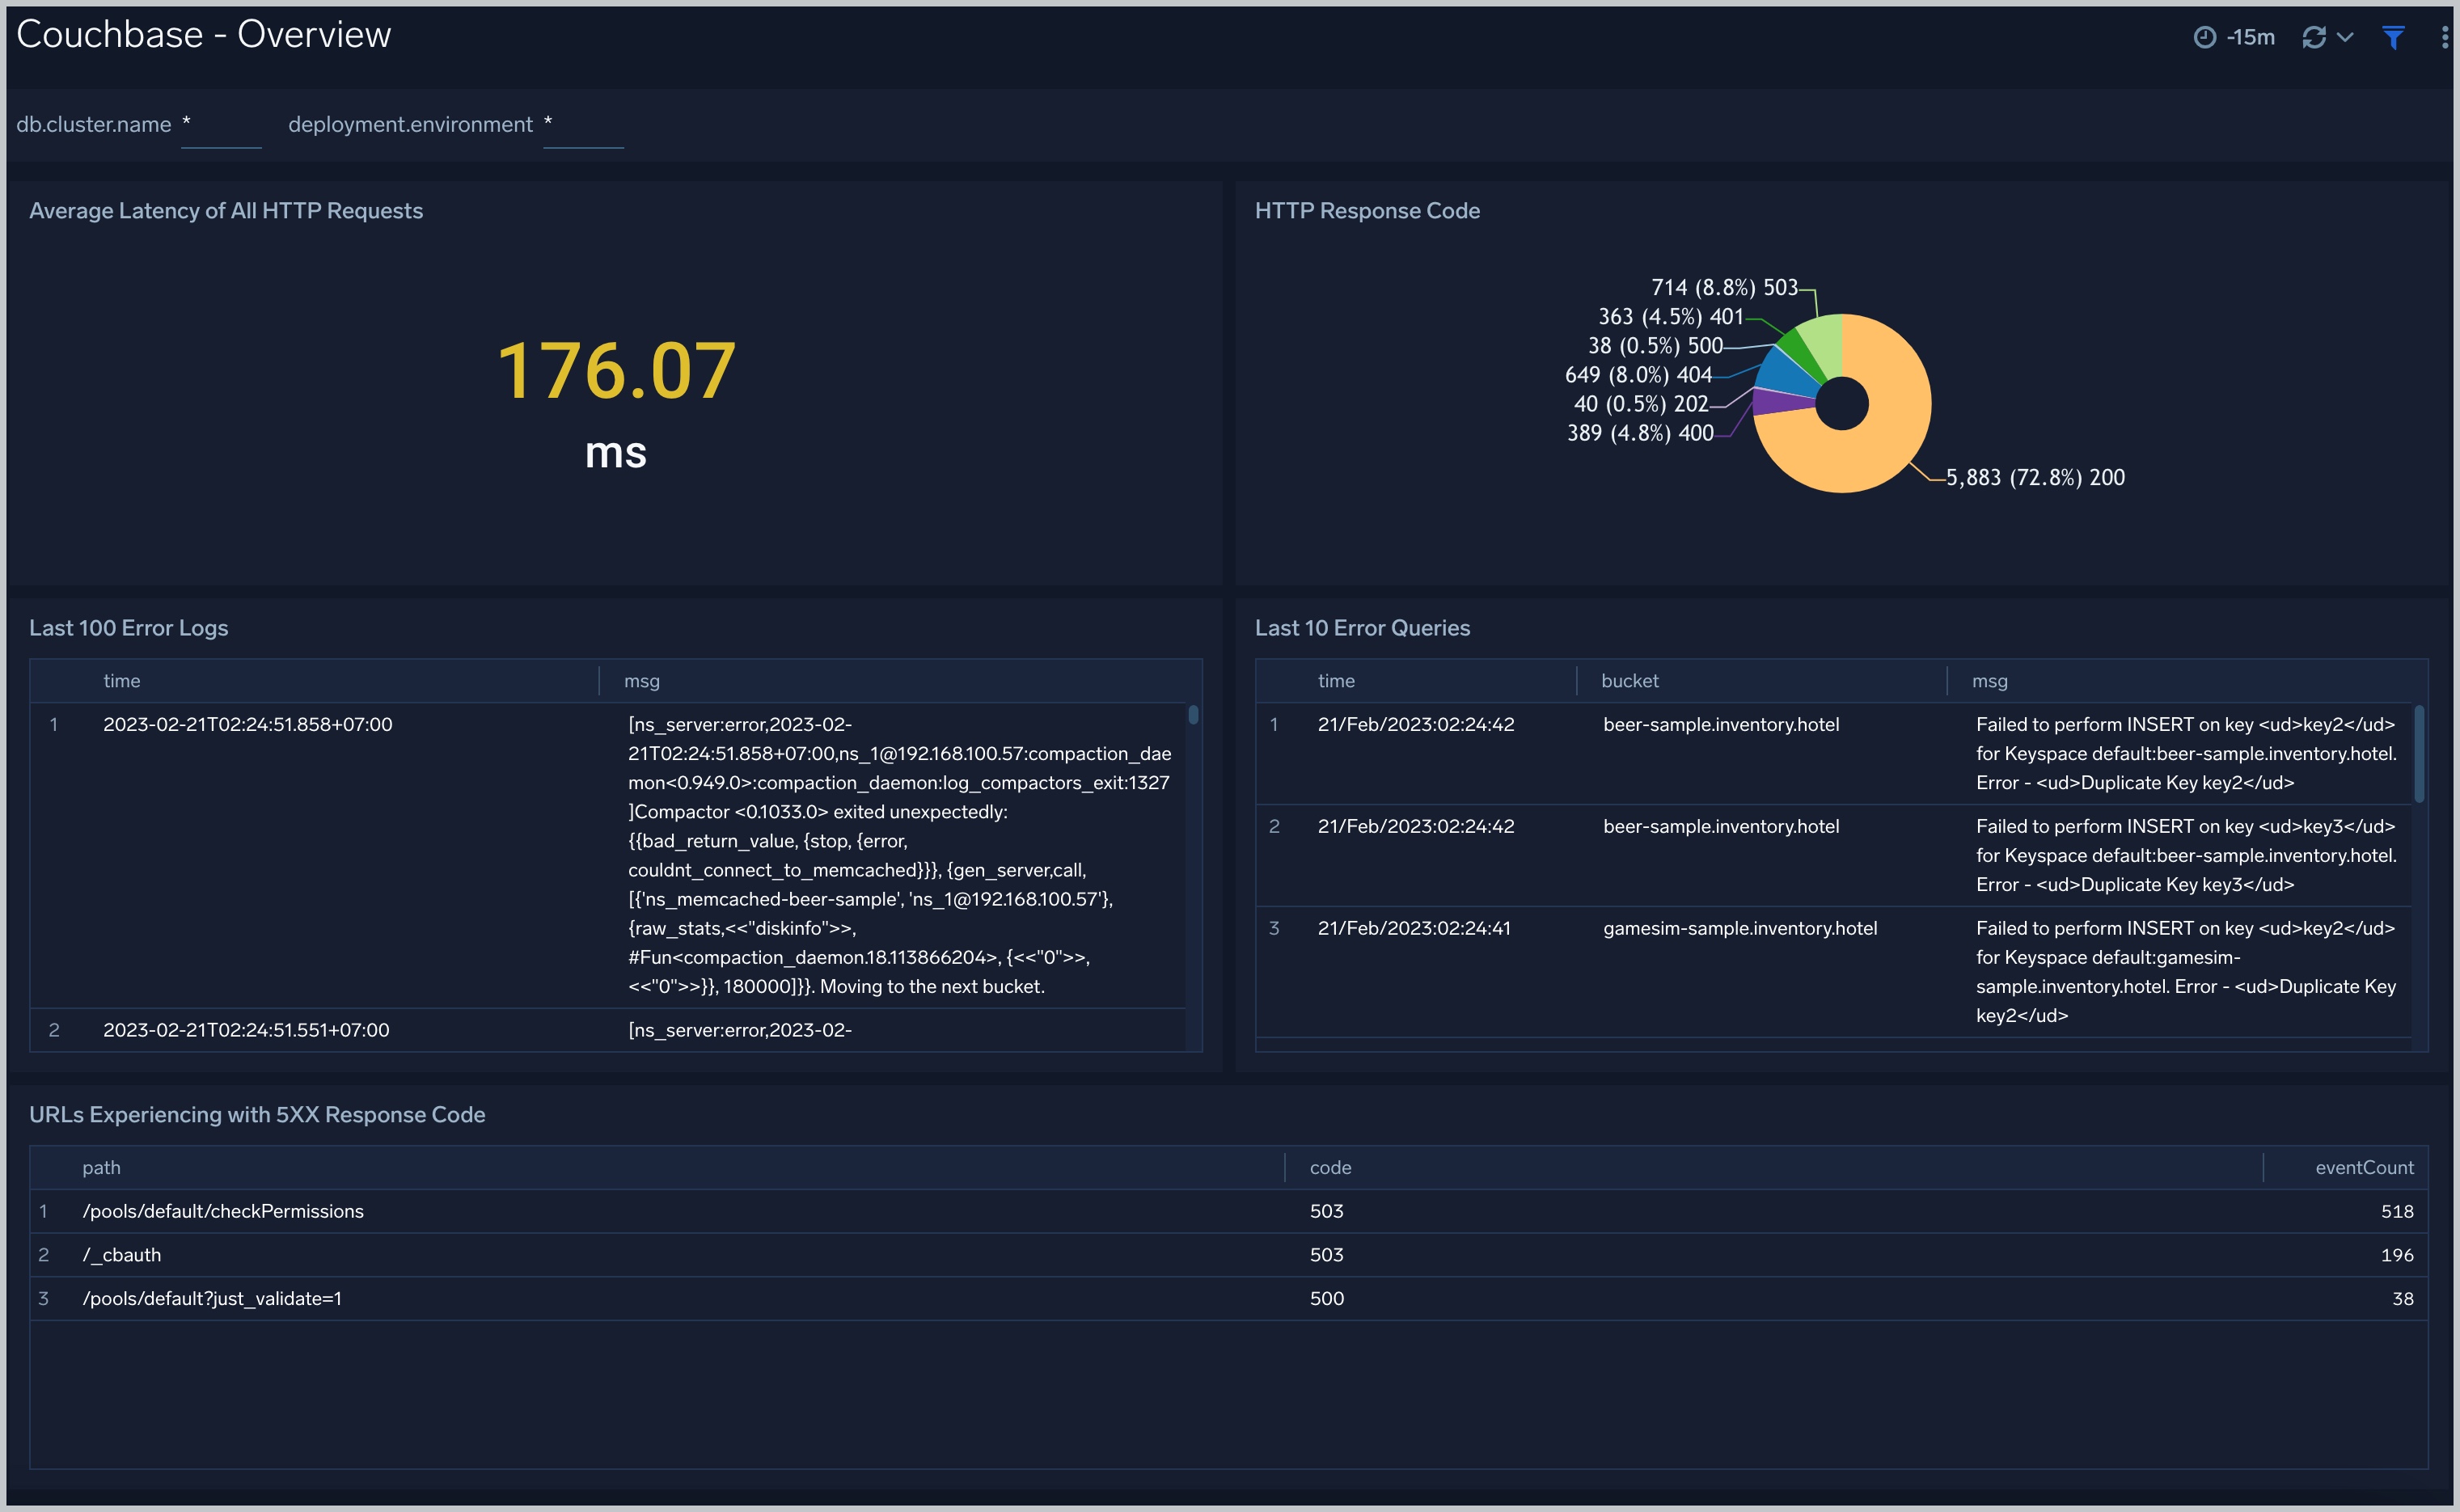Image resolution: width=2460 pixels, height=1512 pixels.
Task: Toggle the dashboard filter funnel icon
Action: coord(2393,37)
